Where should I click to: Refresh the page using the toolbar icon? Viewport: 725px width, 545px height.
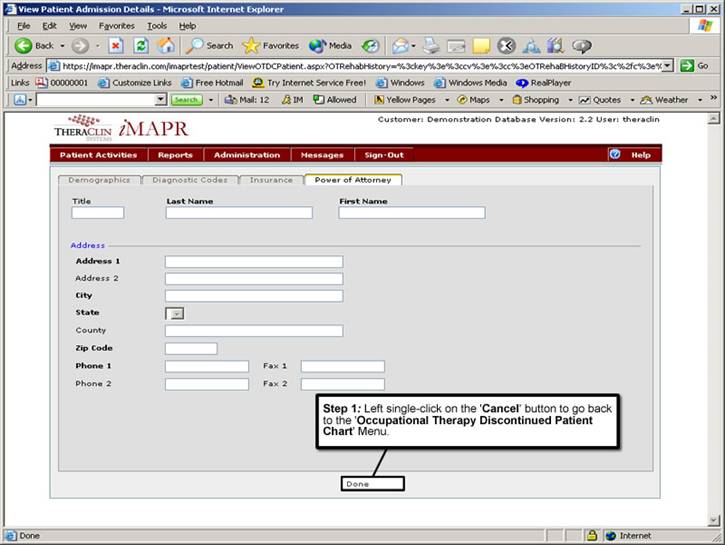pyautogui.click(x=141, y=45)
